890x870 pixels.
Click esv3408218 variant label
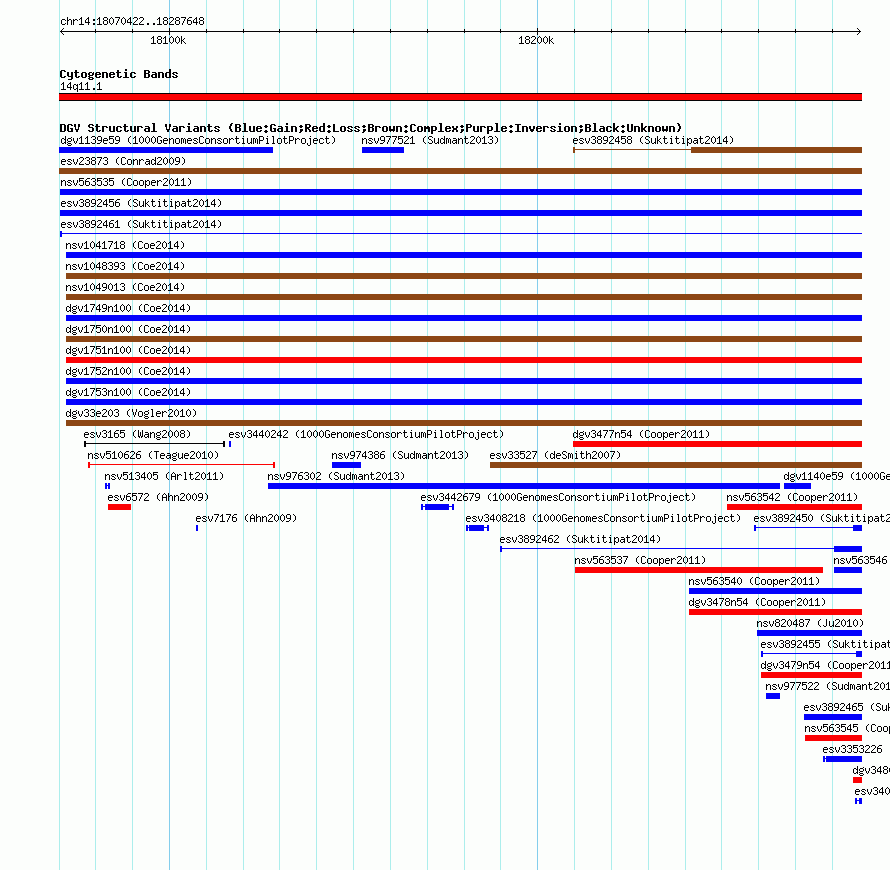pyautogui.click(x=603, y=518)
